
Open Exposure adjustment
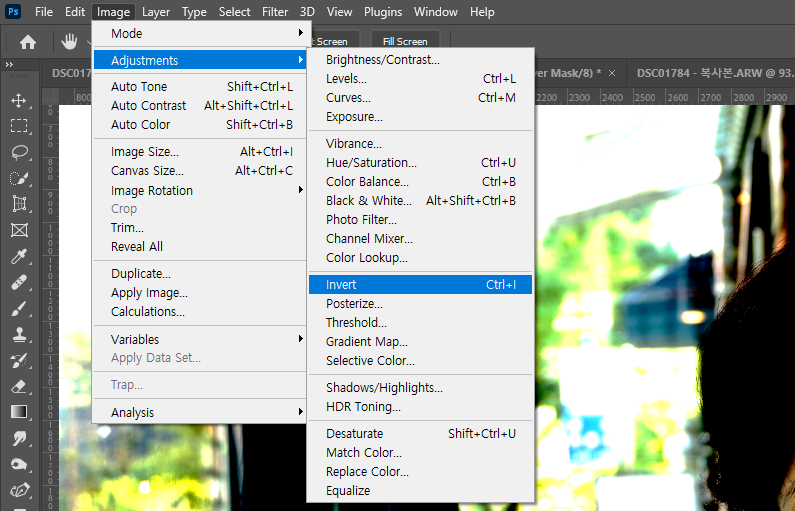point(420,117)
